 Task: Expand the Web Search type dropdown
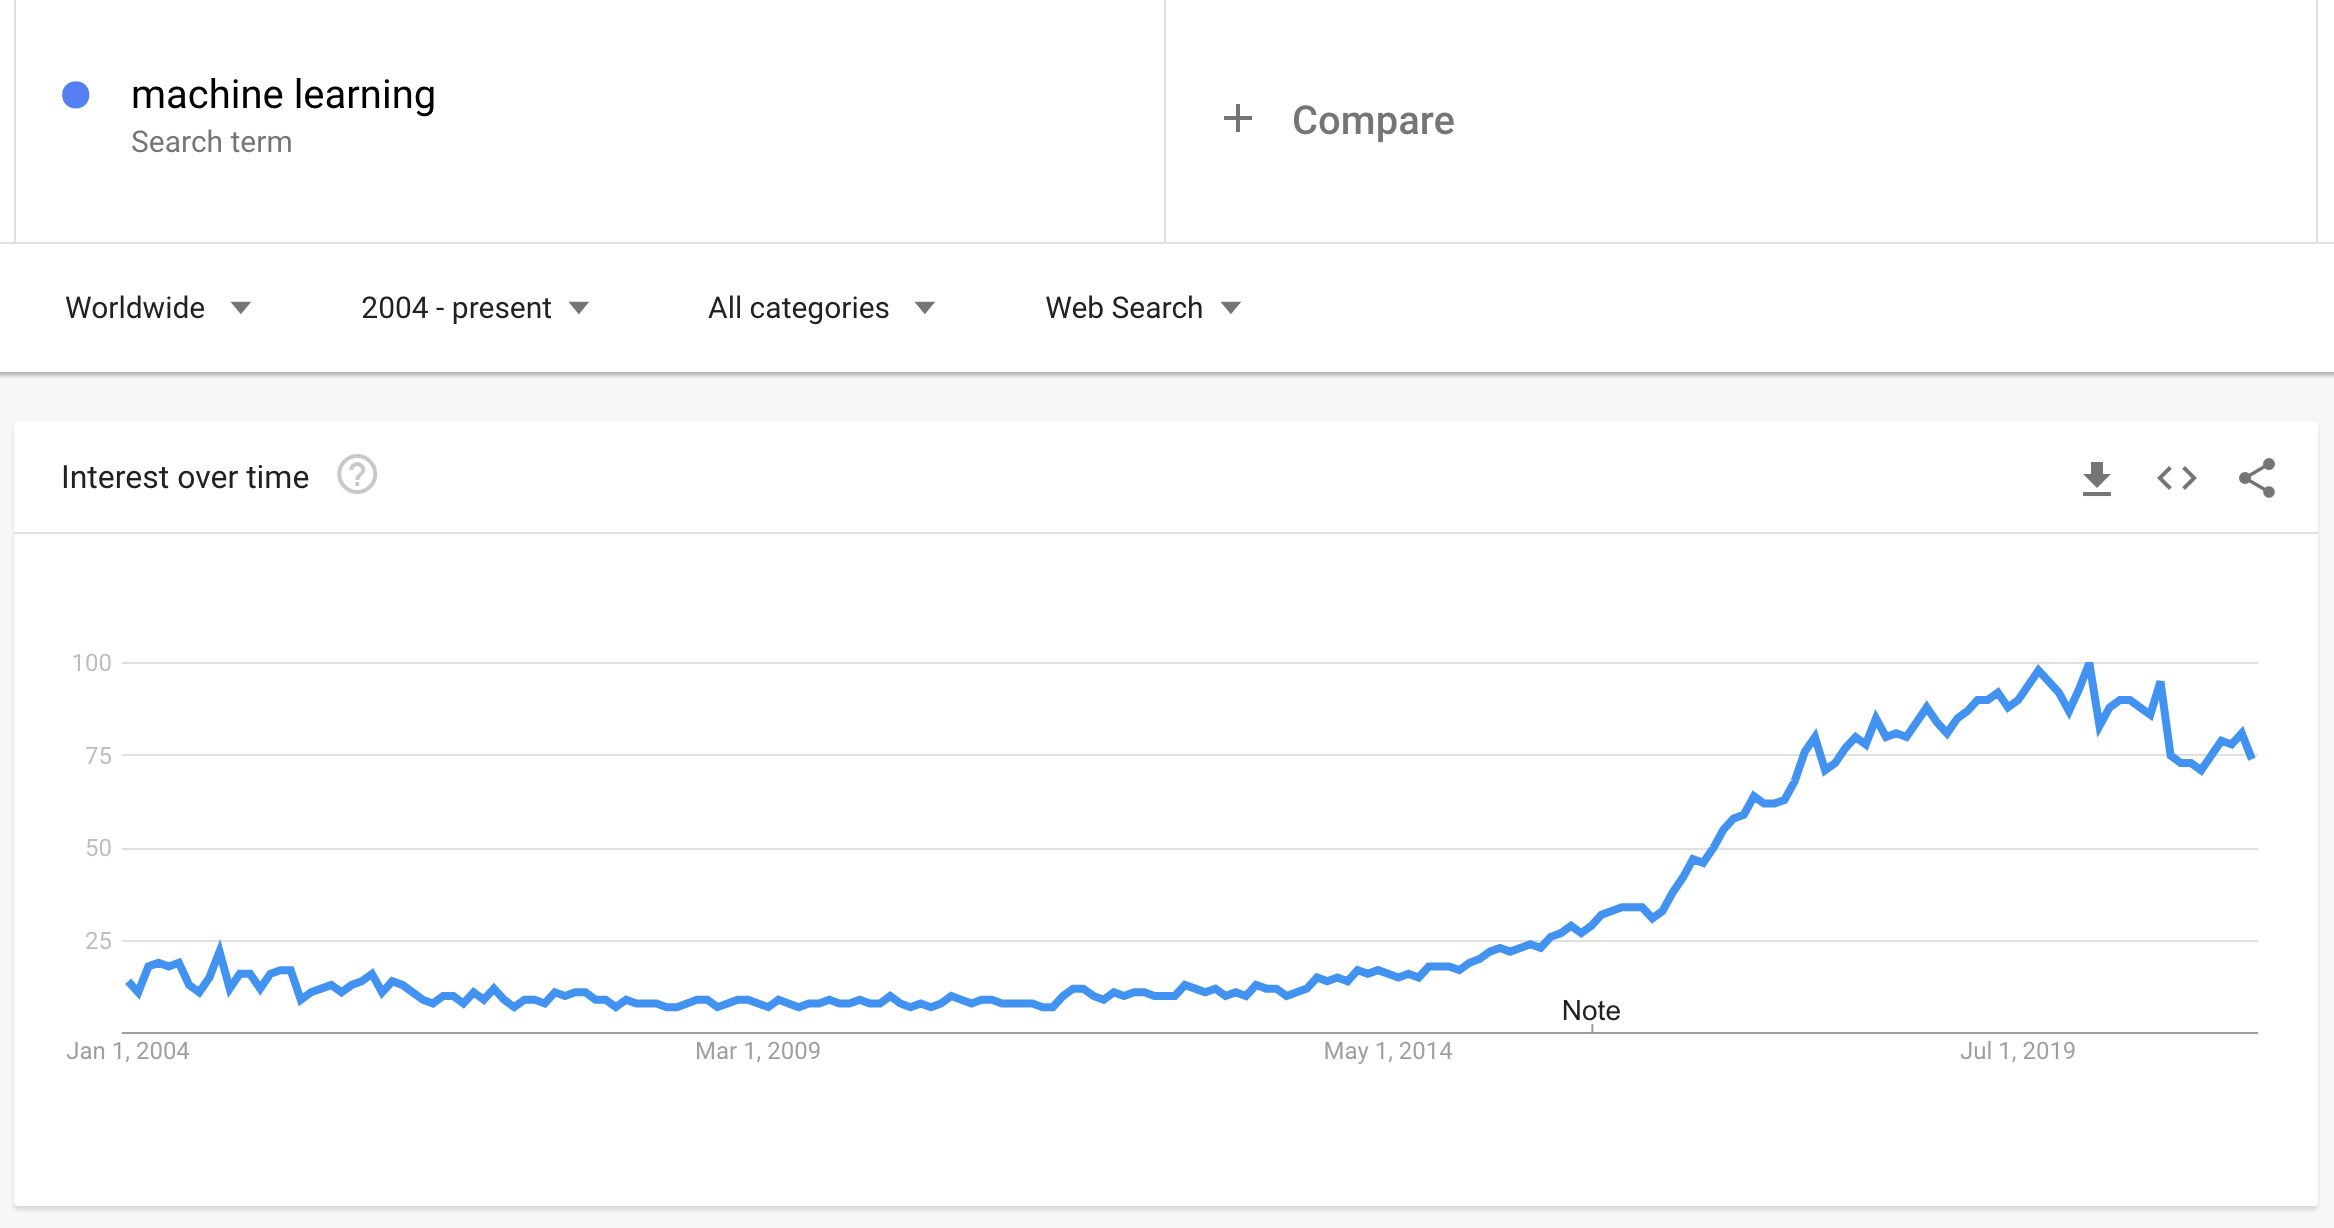[x=1143, y=308]
